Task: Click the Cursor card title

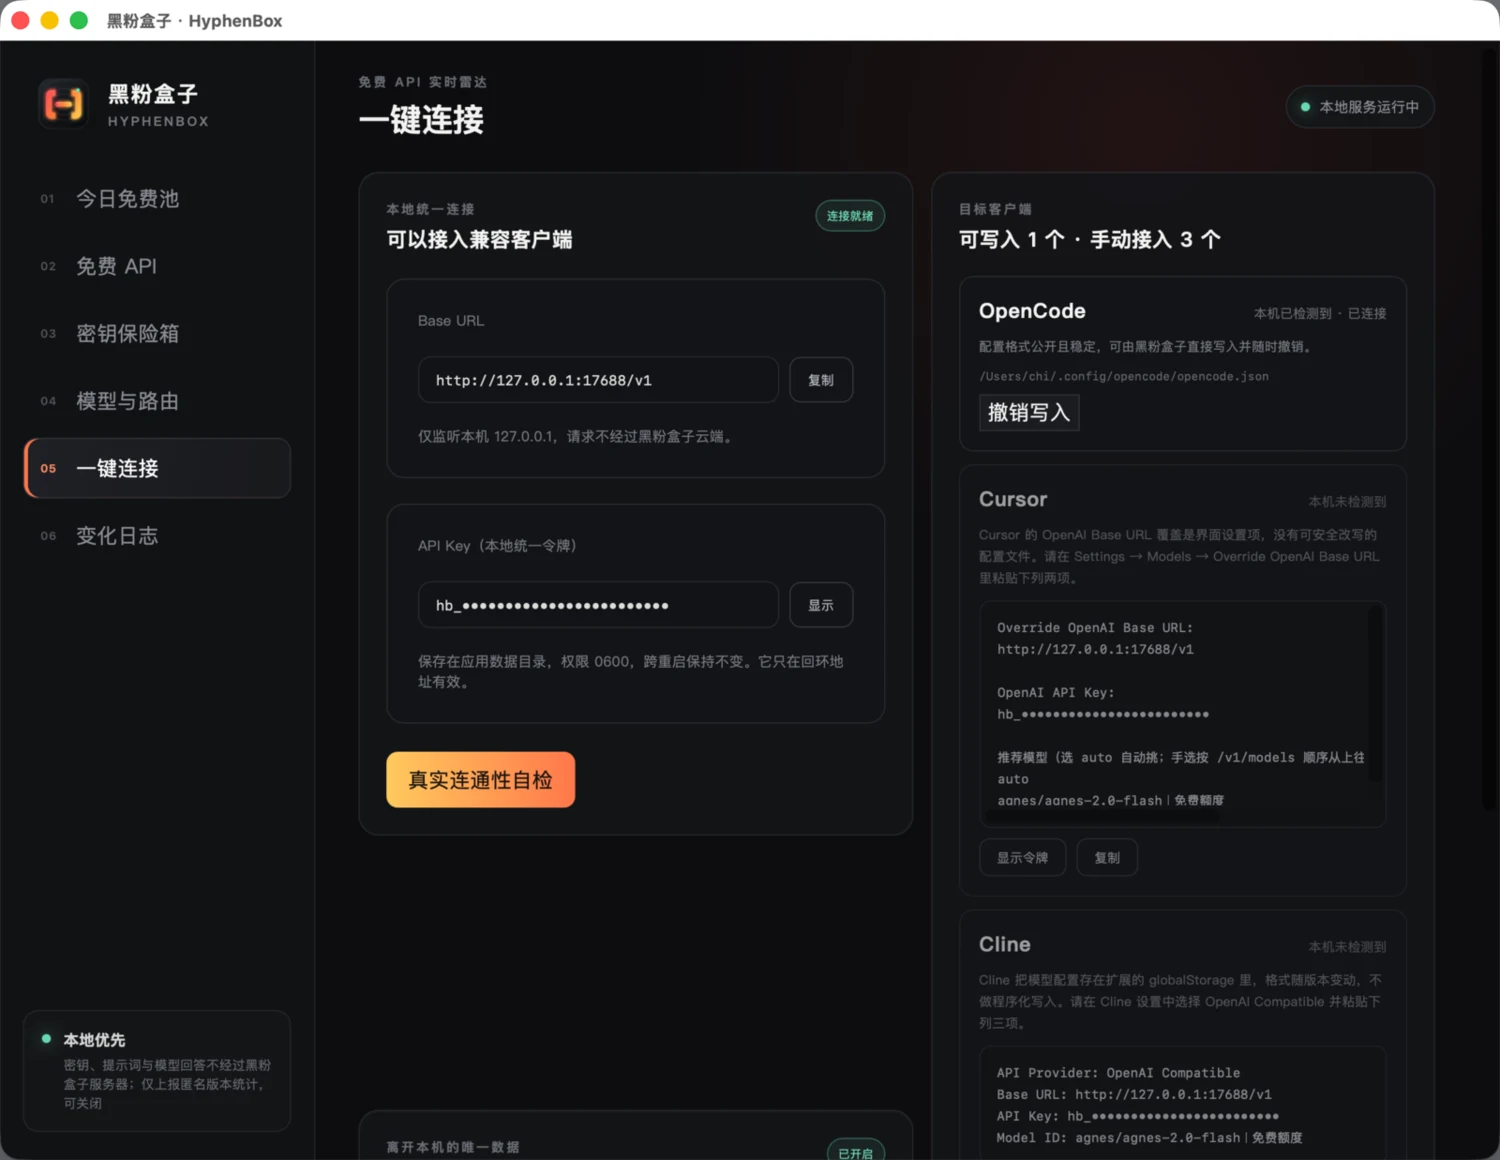Action: [1013, 499]
